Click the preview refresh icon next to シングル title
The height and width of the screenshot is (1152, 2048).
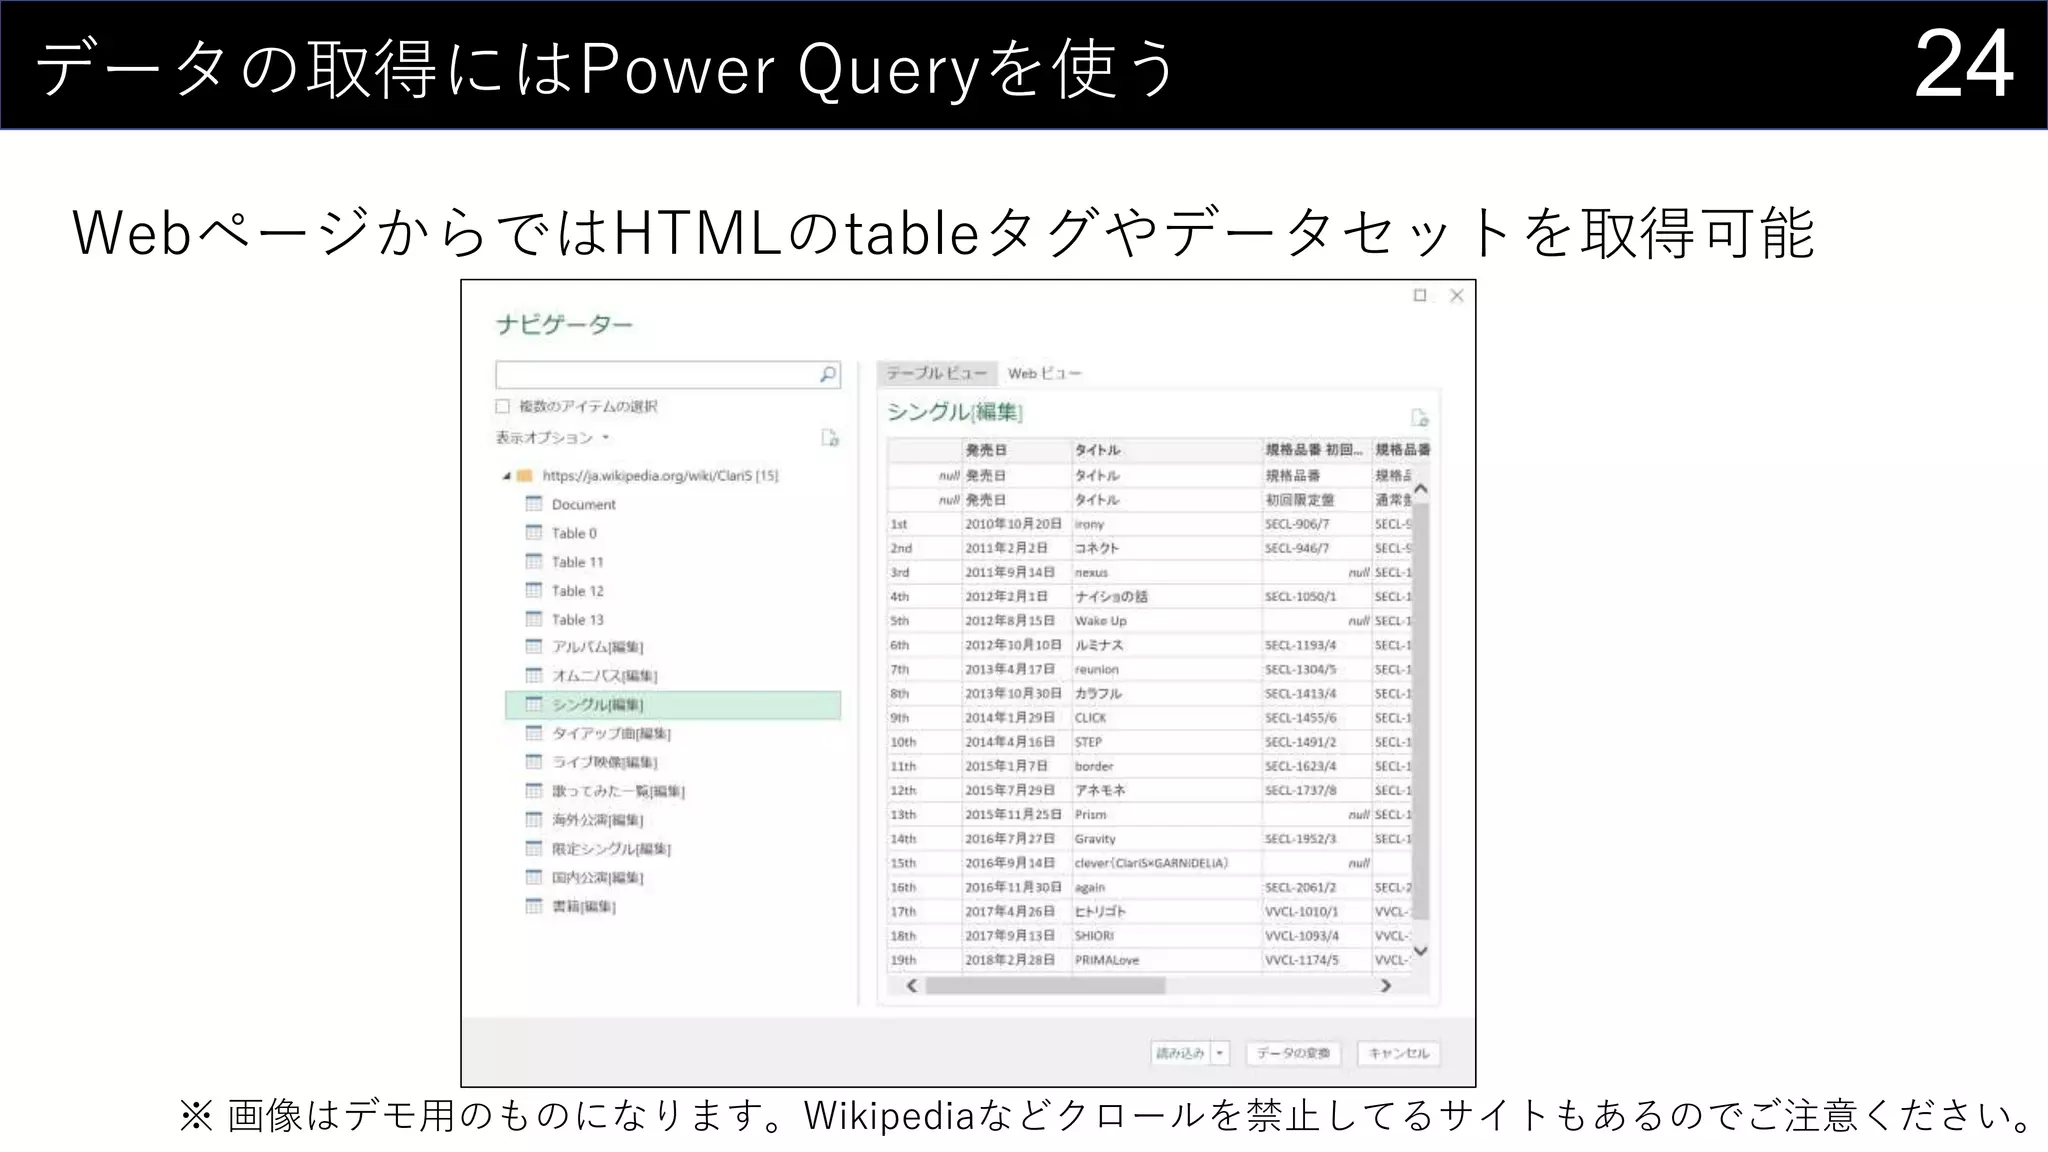click(1419, 417)
